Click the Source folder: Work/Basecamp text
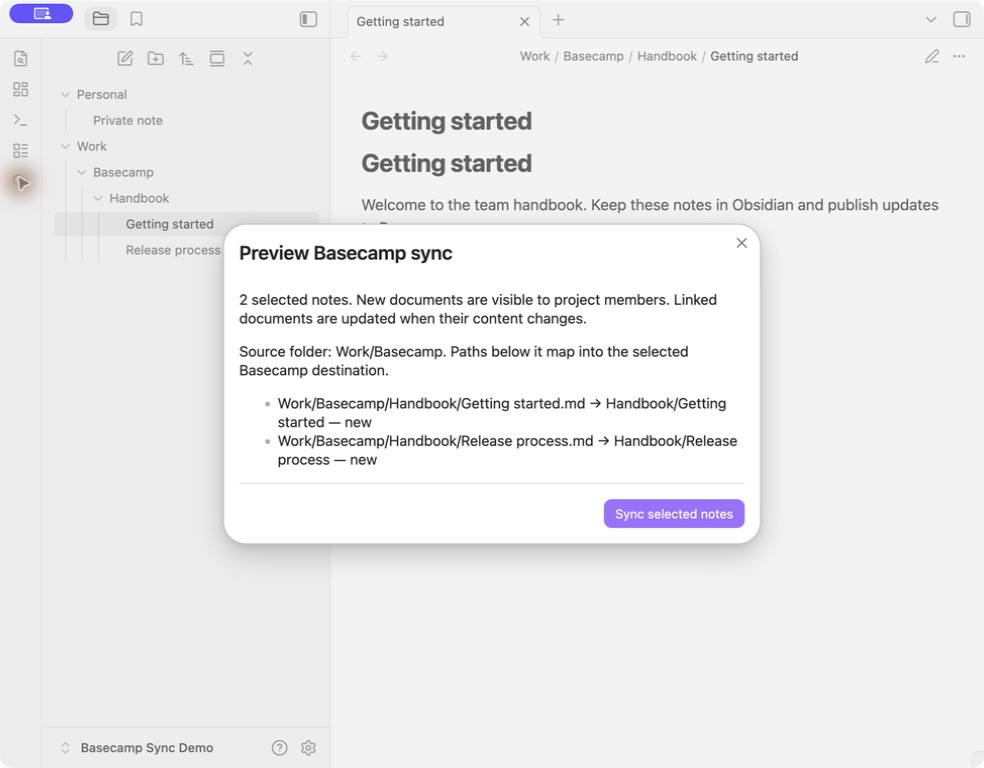 click(464, 361)
